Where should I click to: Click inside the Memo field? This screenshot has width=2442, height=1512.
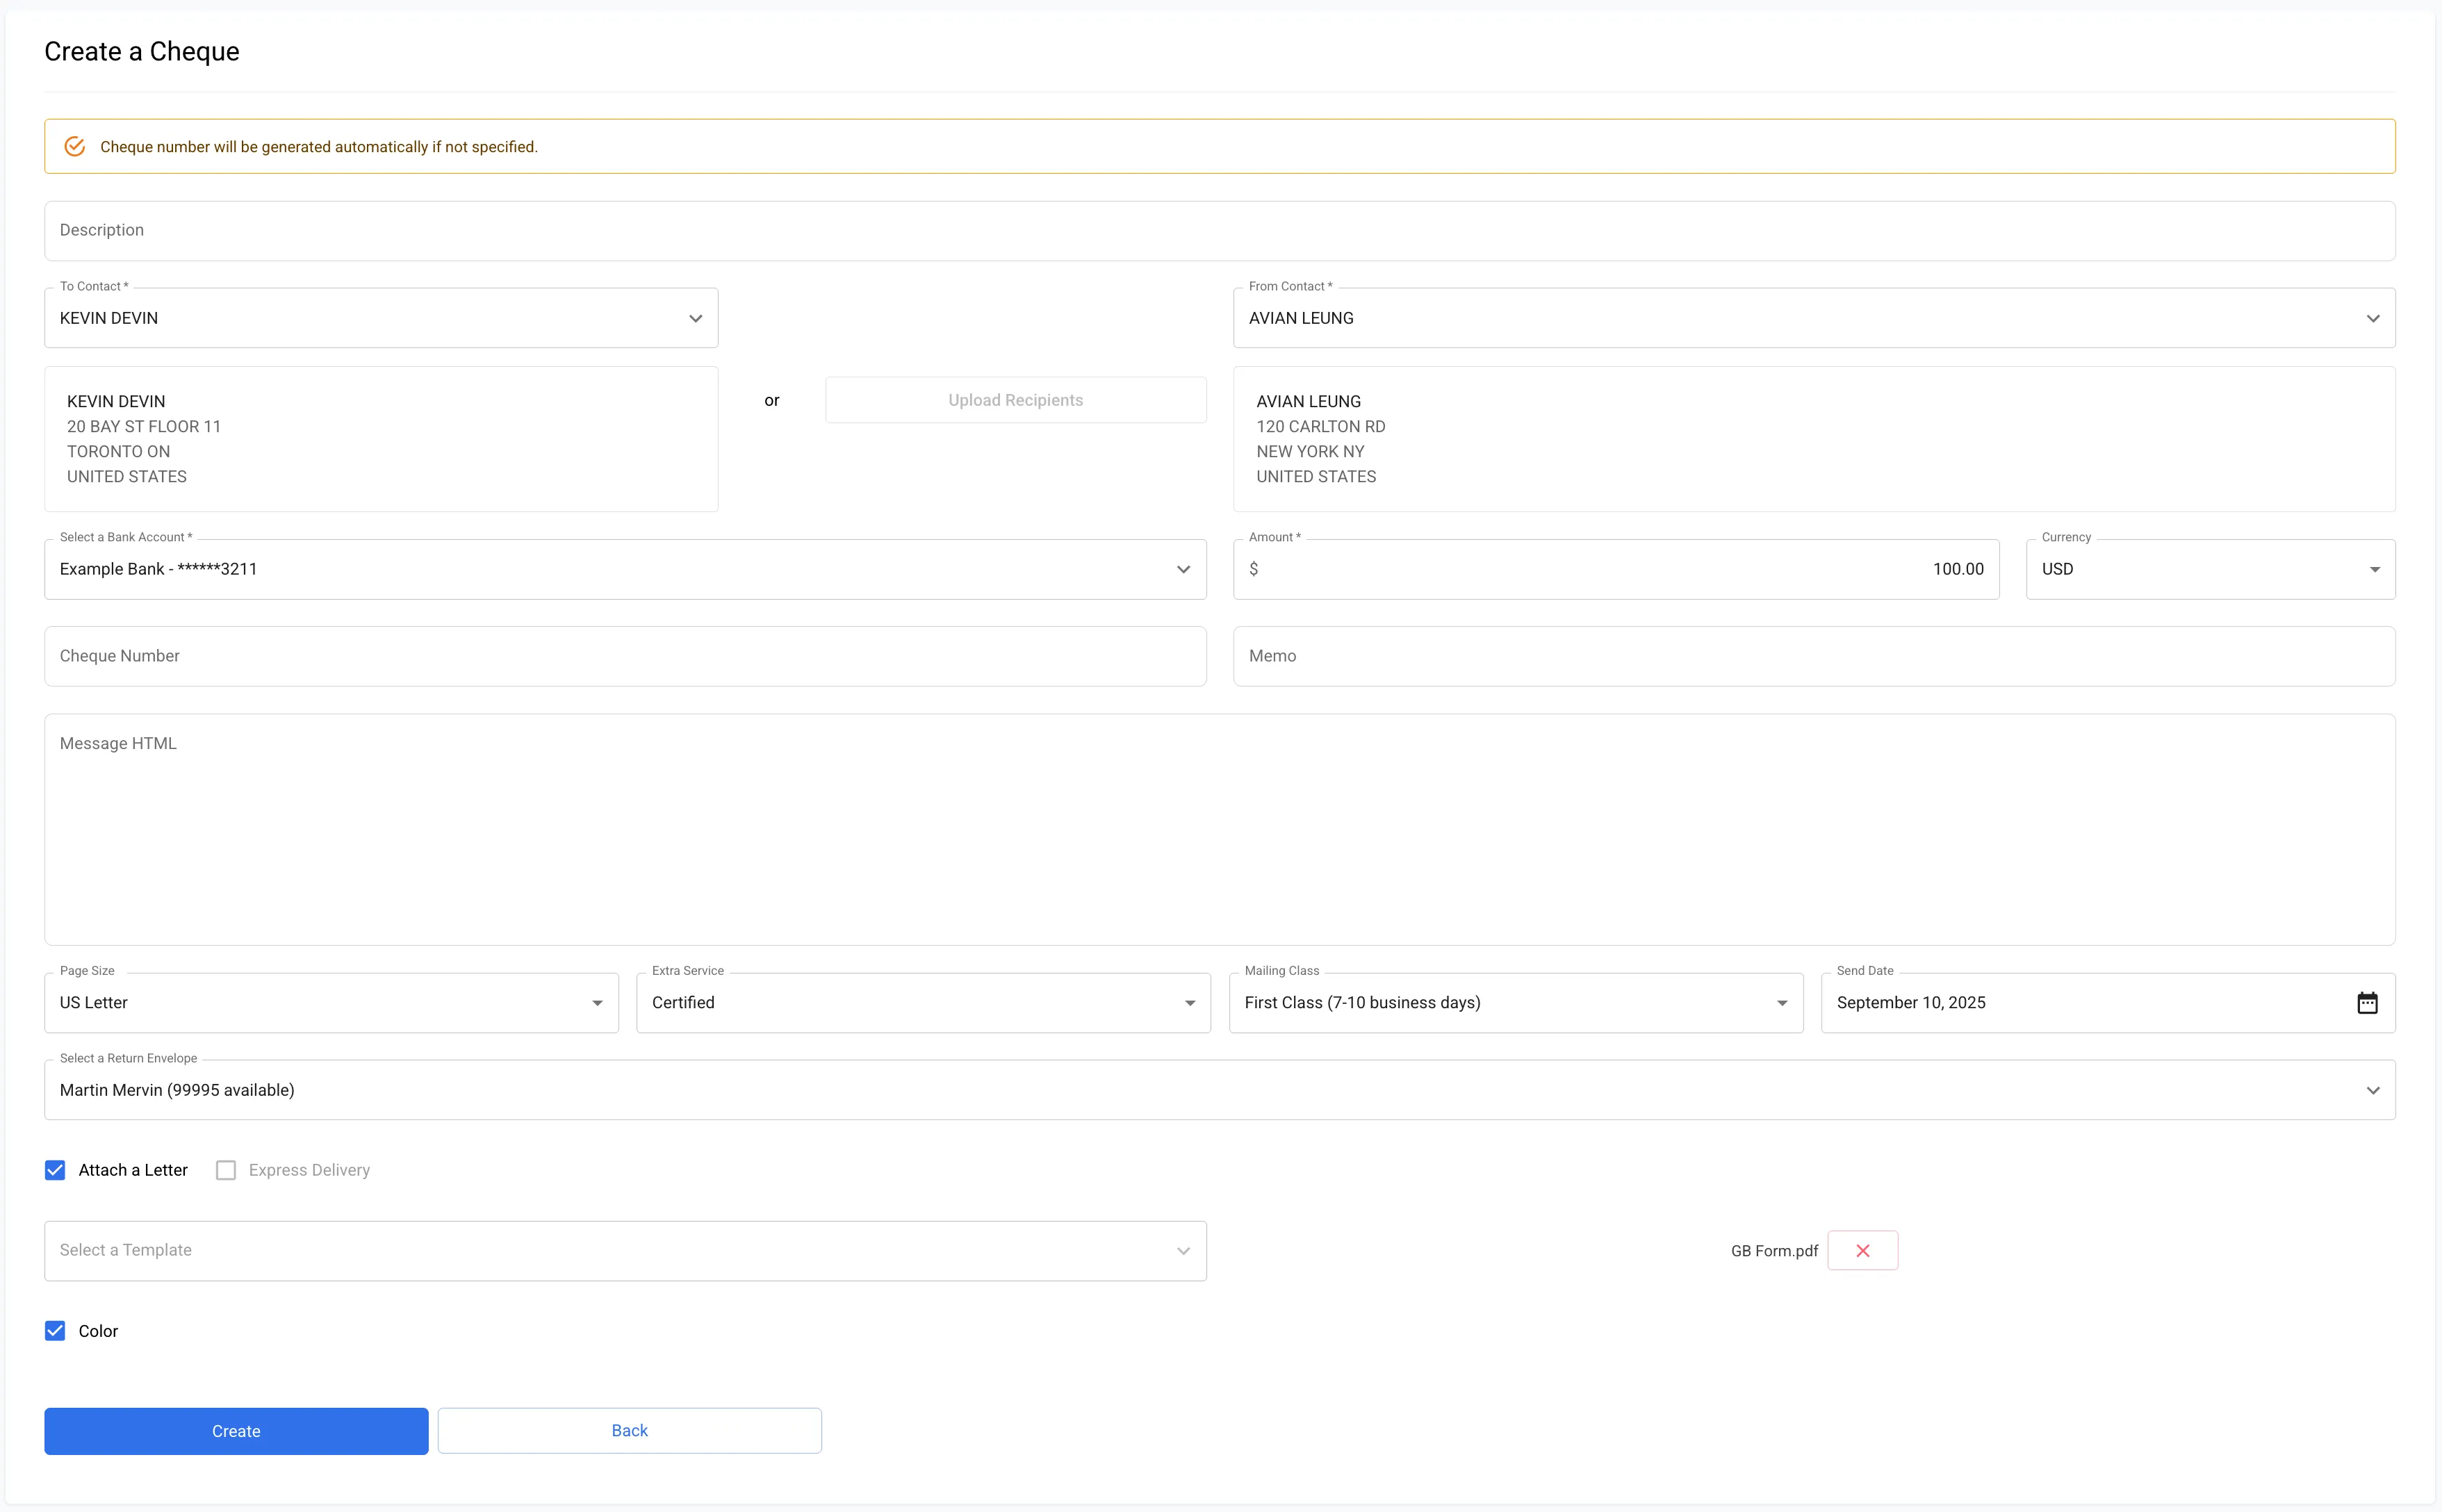point(1600,656)
